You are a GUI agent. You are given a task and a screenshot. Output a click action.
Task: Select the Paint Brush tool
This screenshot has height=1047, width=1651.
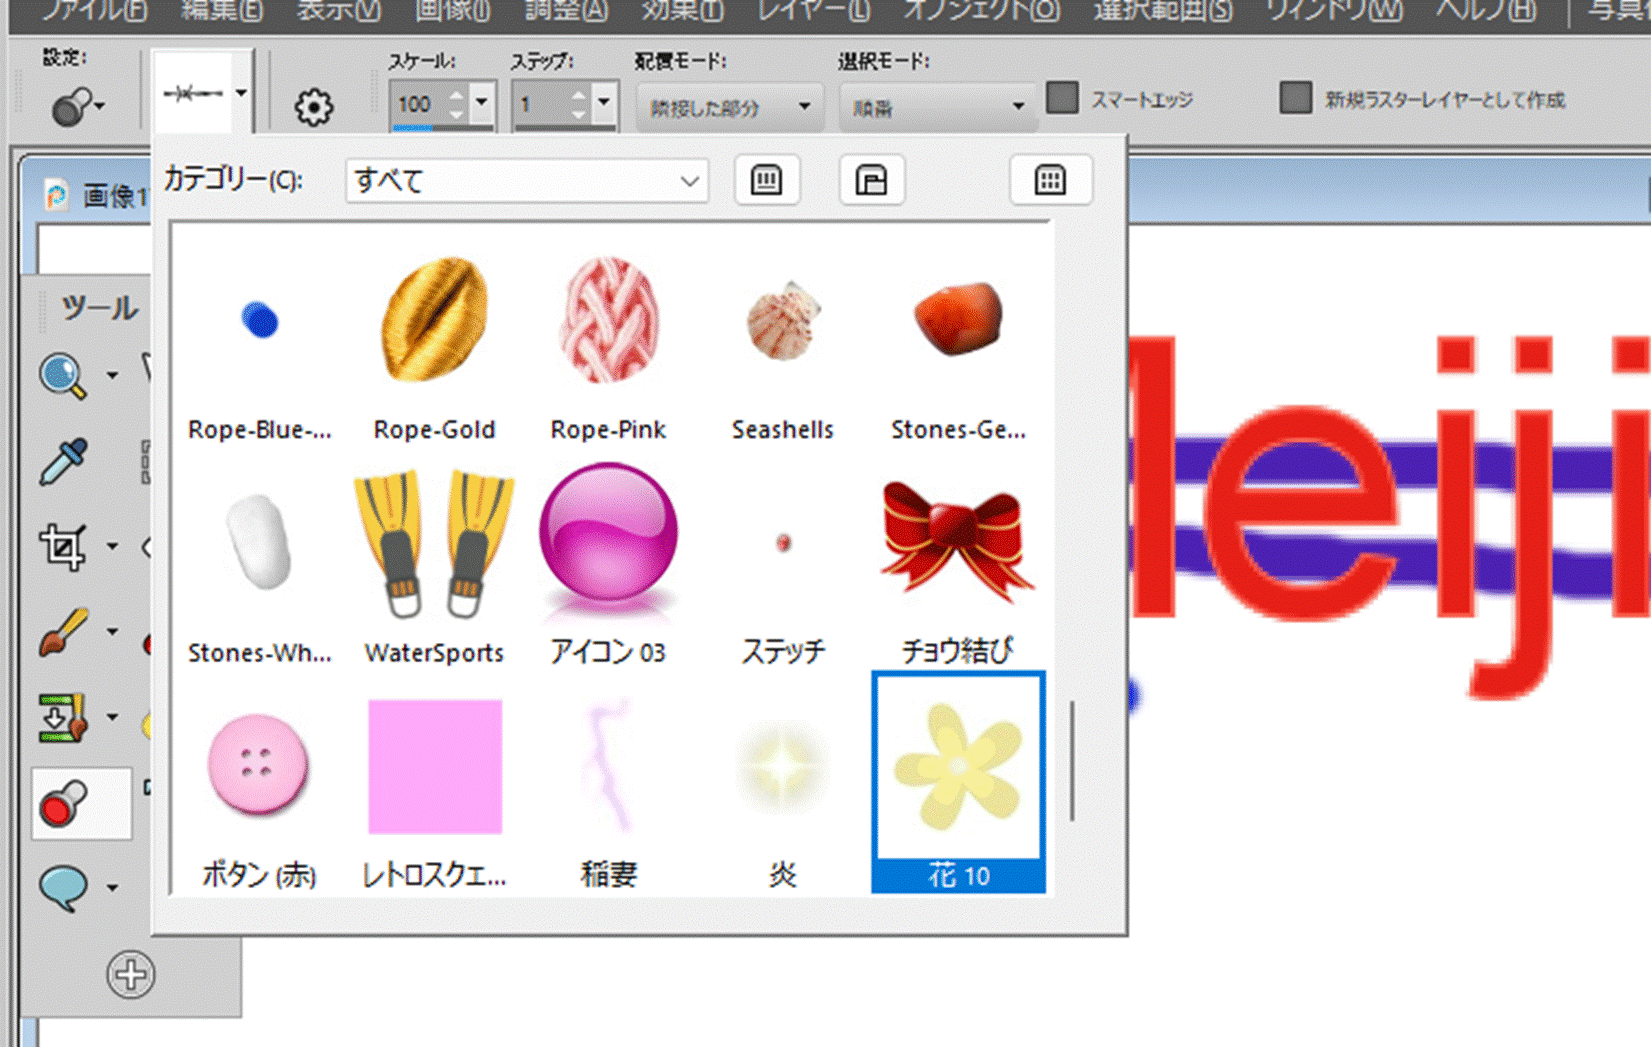[x=63, y=632]
